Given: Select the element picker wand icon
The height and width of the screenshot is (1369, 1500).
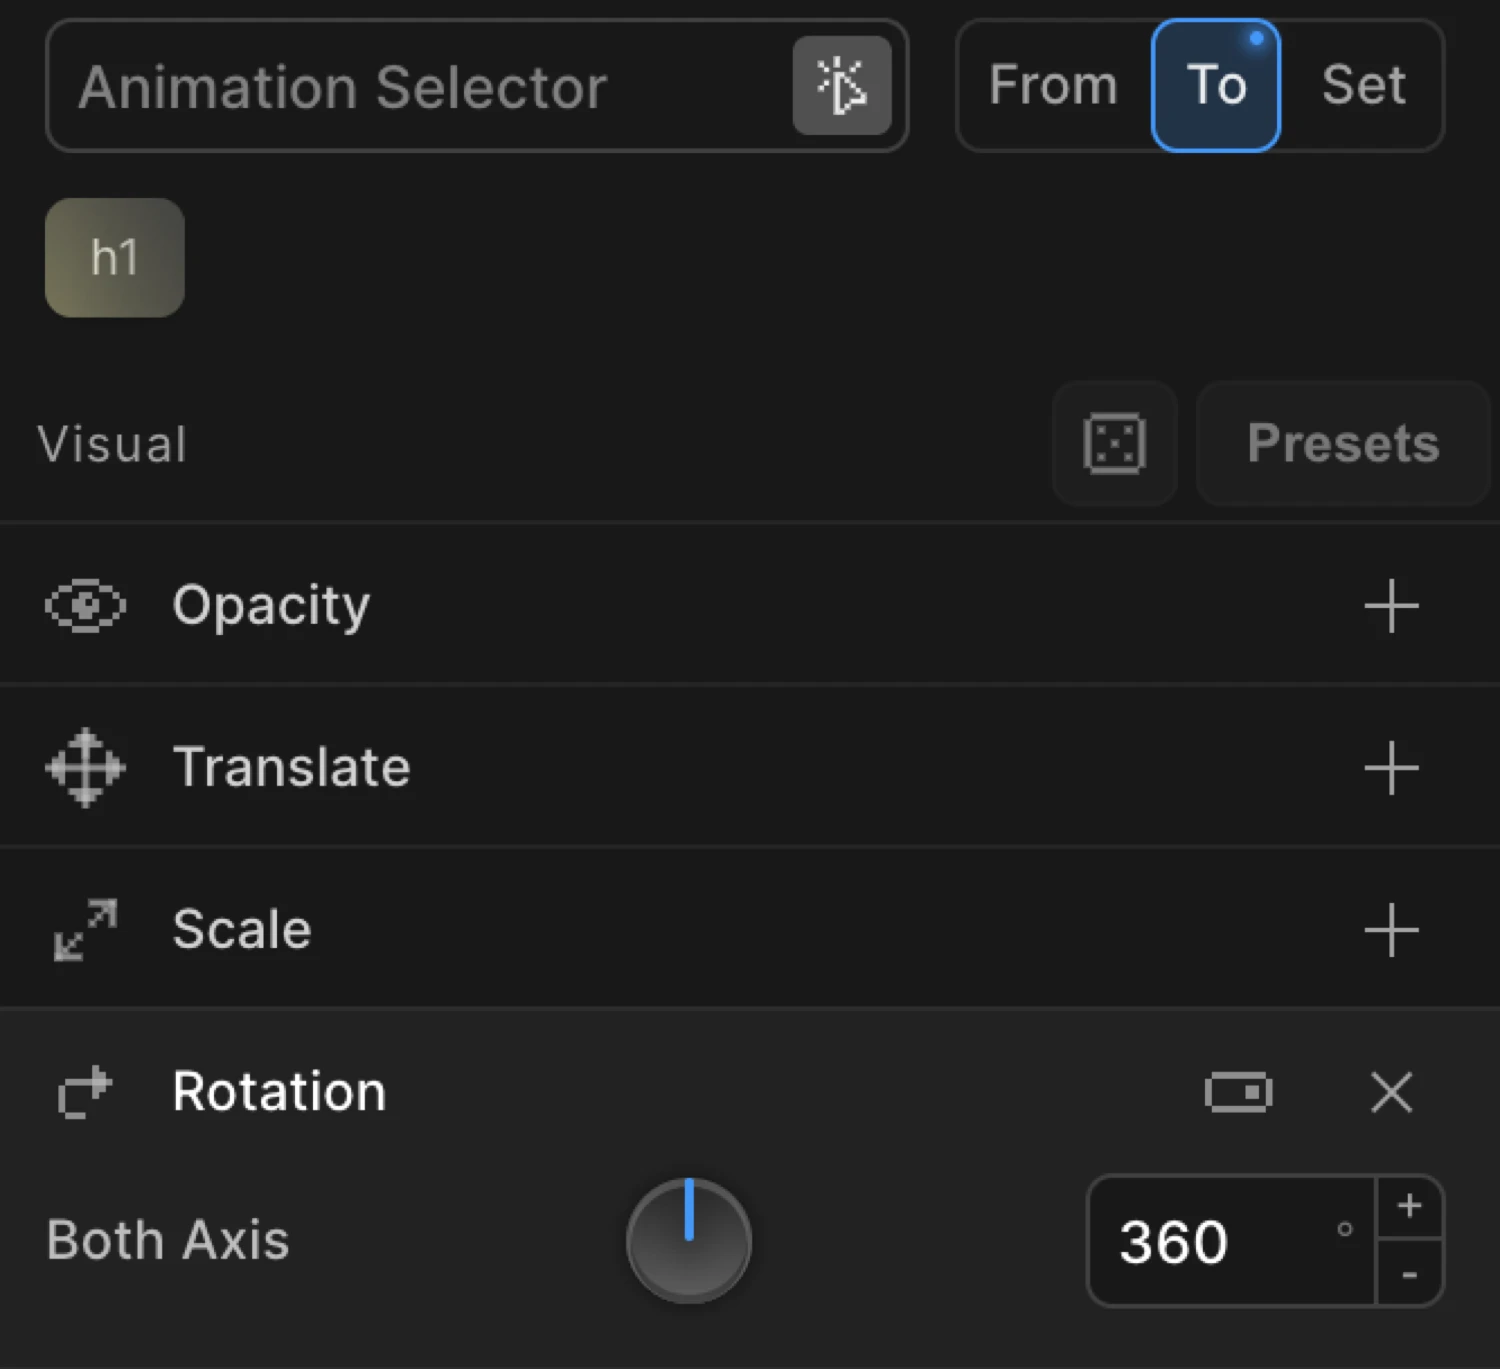Looking at the screenshot, I should point(843,86).
